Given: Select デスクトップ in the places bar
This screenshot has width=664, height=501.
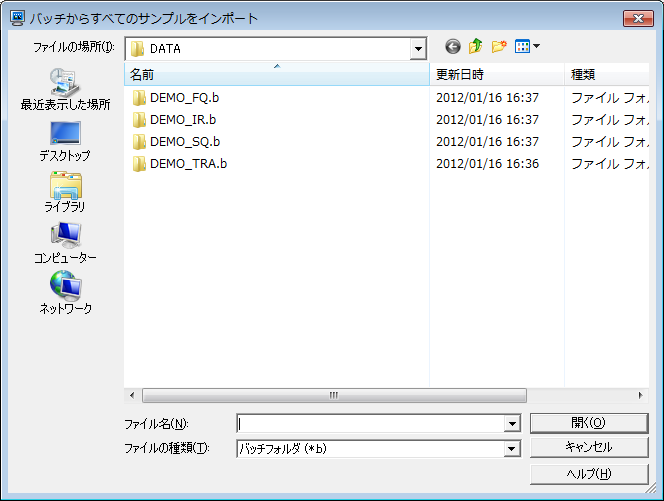Looking at the screenshot, I should 65,141.
